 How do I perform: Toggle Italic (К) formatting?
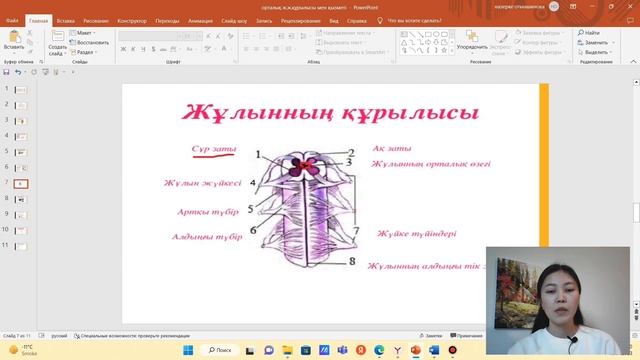pos(133,49)
